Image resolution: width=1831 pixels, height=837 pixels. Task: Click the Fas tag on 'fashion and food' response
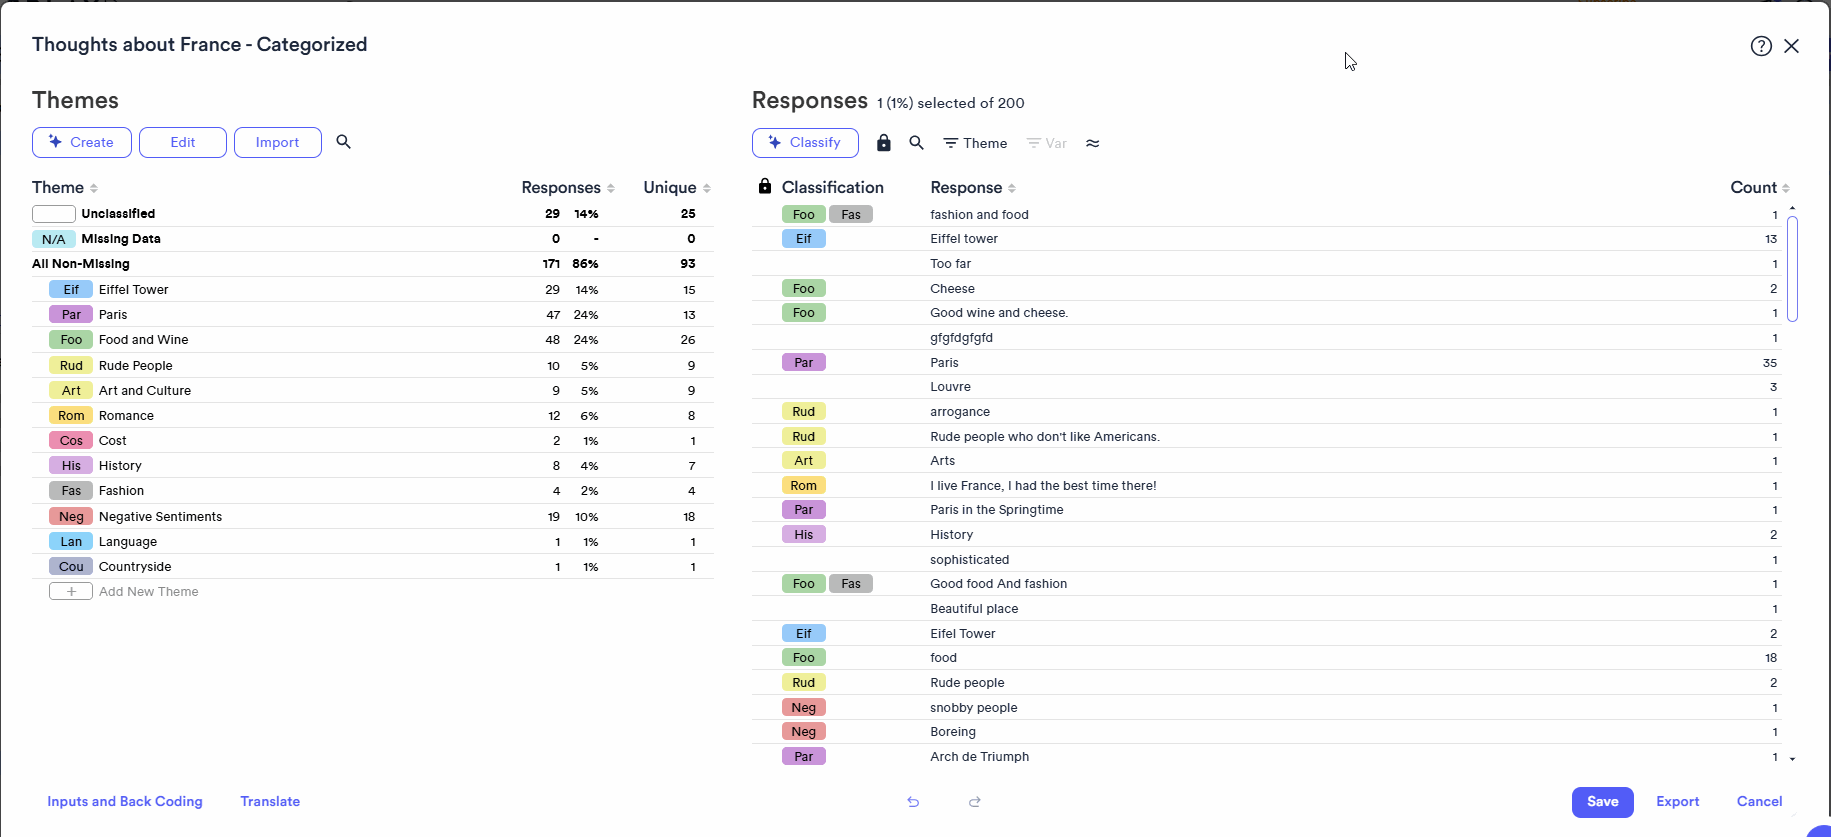851,215
